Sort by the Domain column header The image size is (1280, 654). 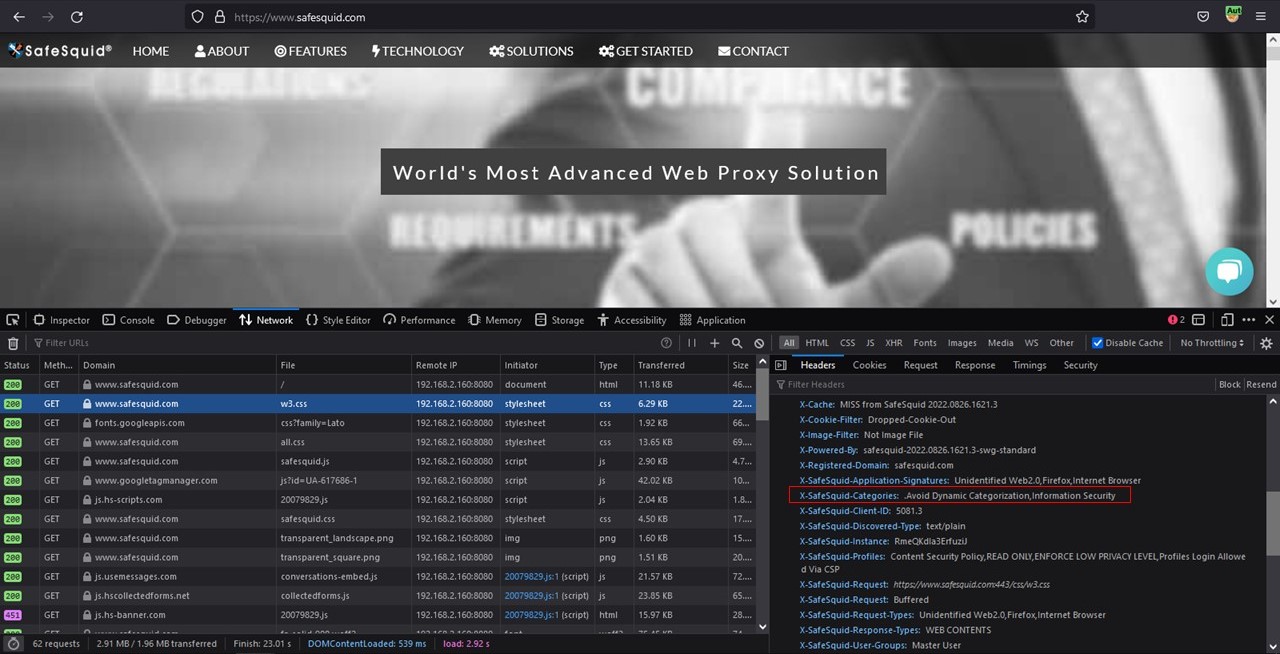pos(177,365)
